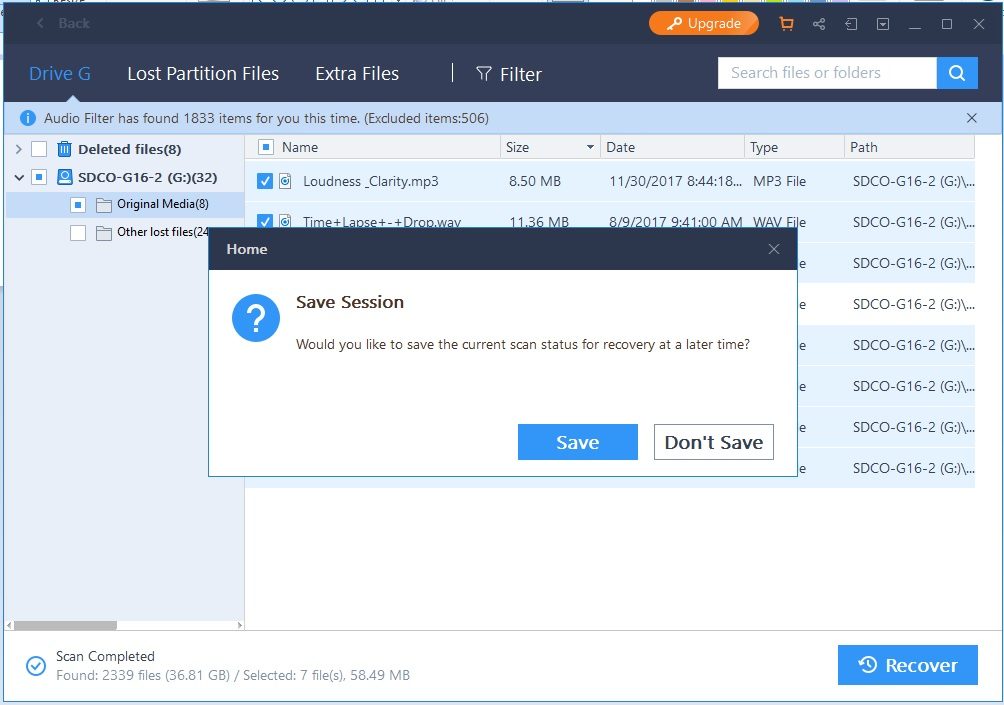Sort by the Name column header
The width and height of the screenshot is (1004, 705).
pos(300,147)
